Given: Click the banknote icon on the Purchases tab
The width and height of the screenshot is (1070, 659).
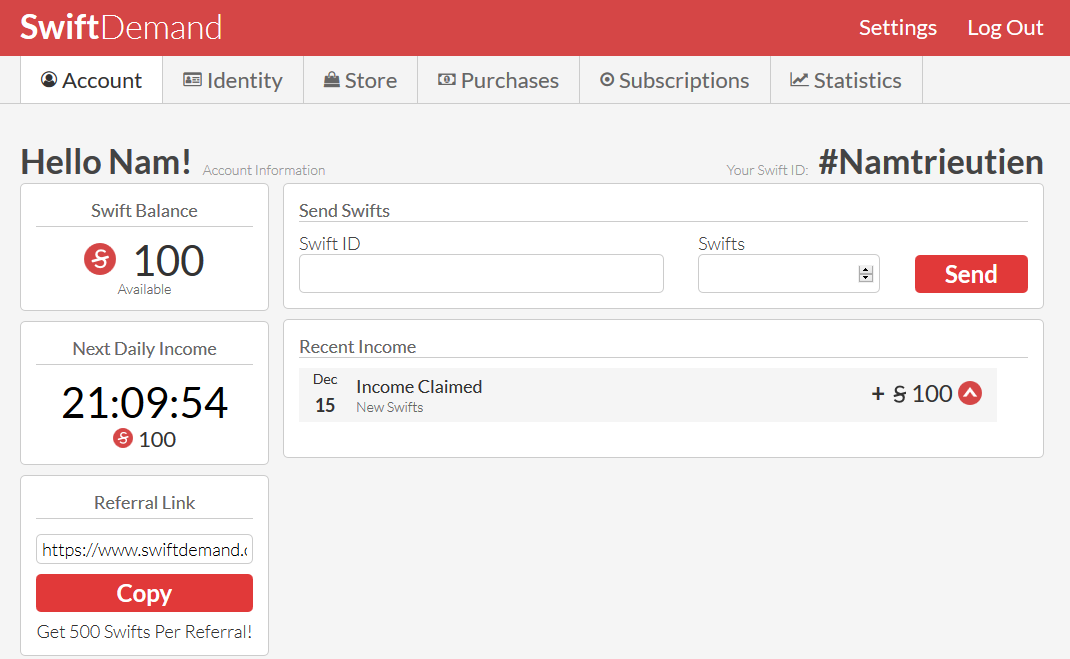Looking at the screenshot, I should (447, 80).
